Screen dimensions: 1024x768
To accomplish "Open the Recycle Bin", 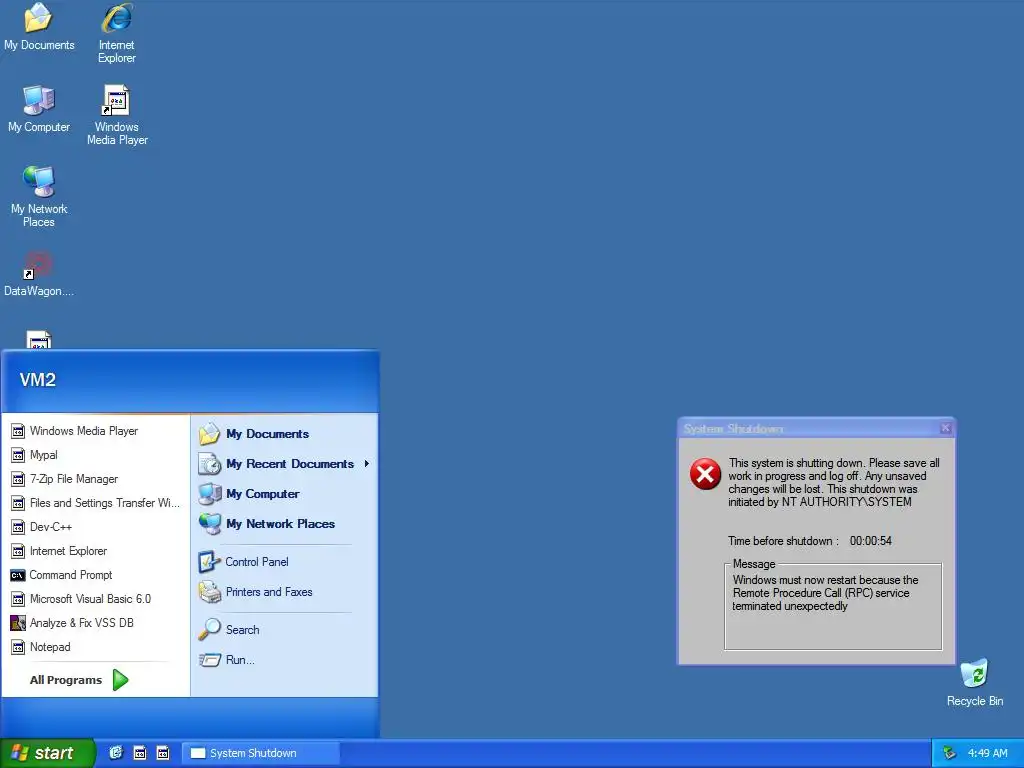I will 974,682.
